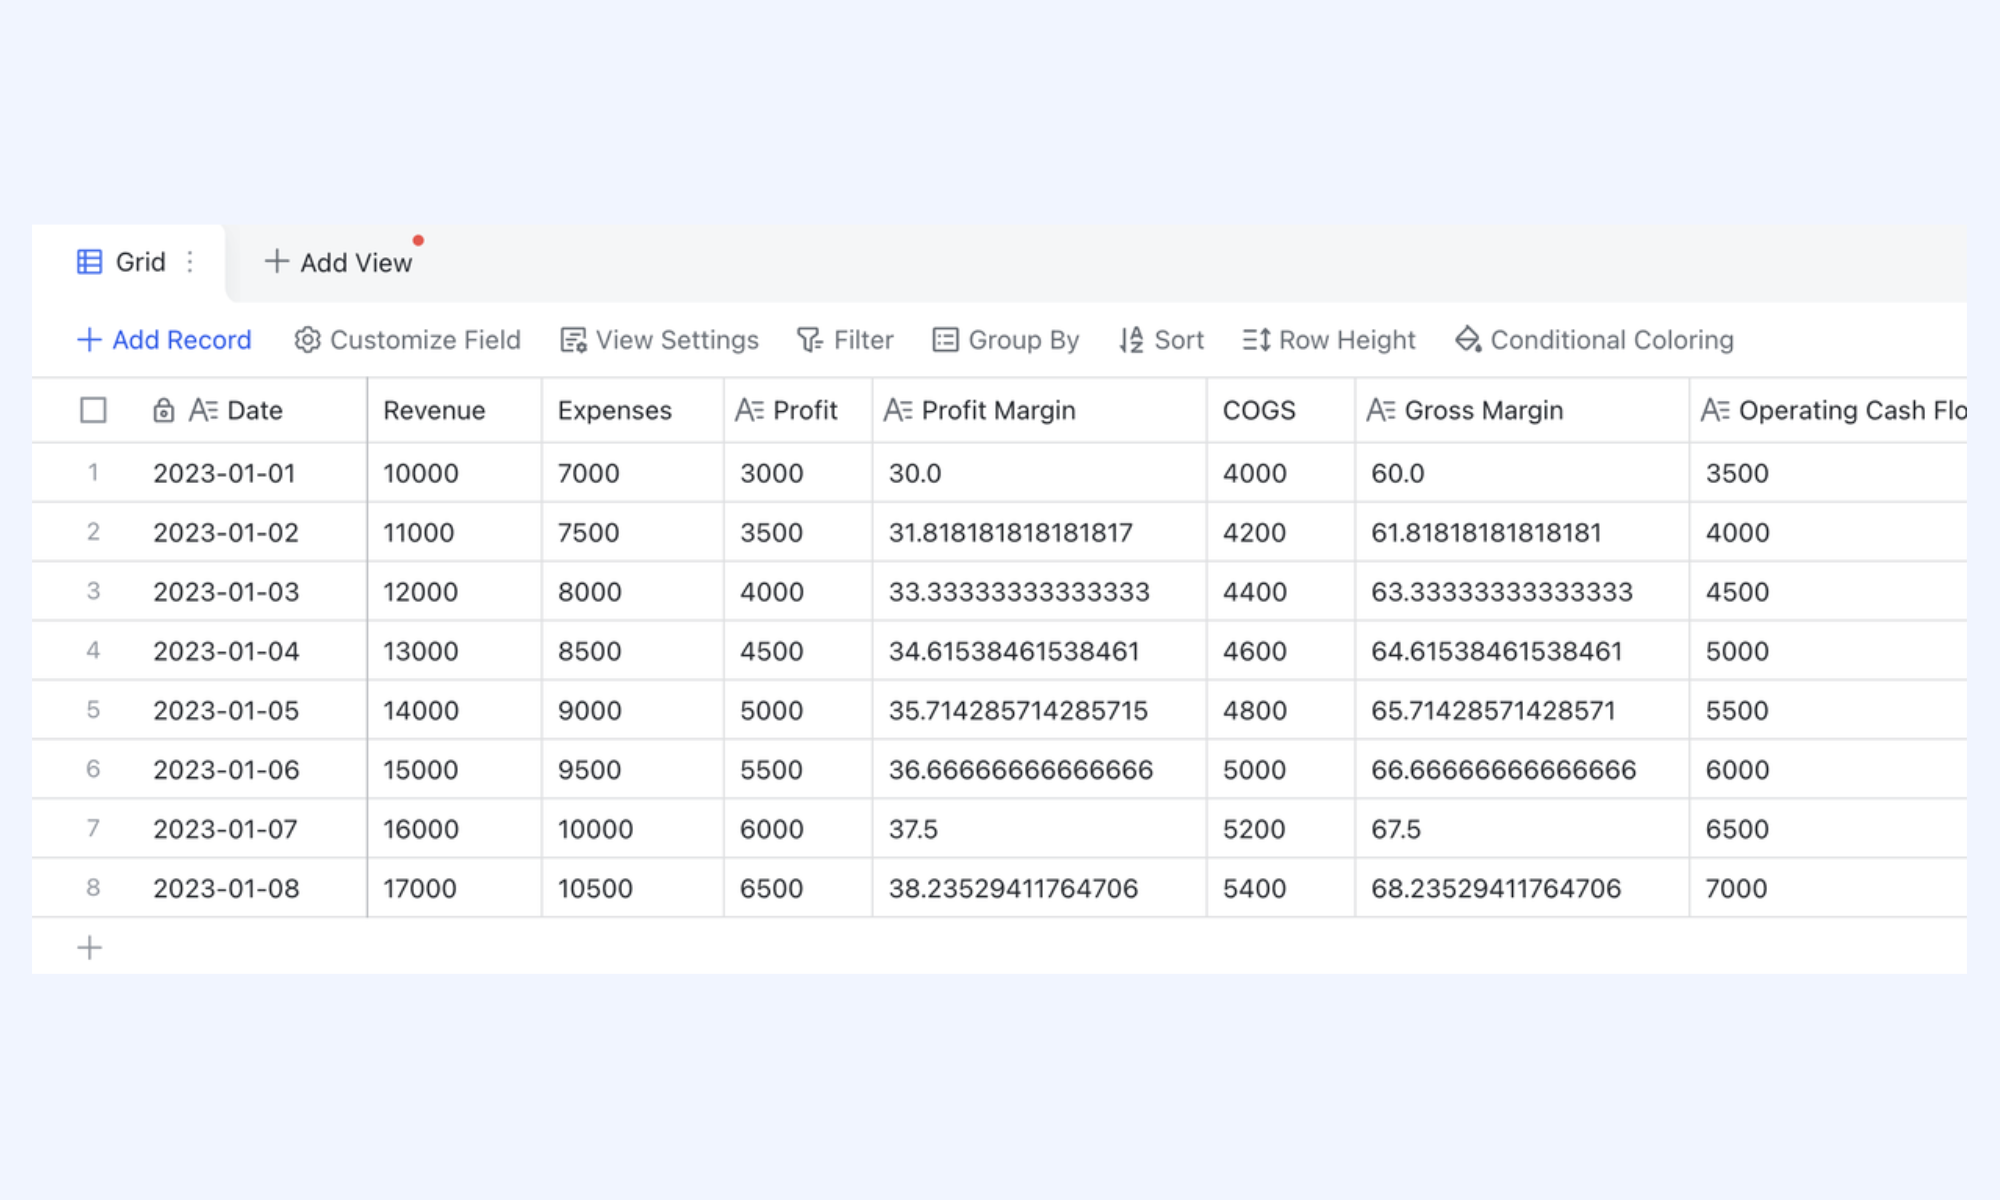
Task: Click the text-type icon beside Profit
Action: (749, 410)
